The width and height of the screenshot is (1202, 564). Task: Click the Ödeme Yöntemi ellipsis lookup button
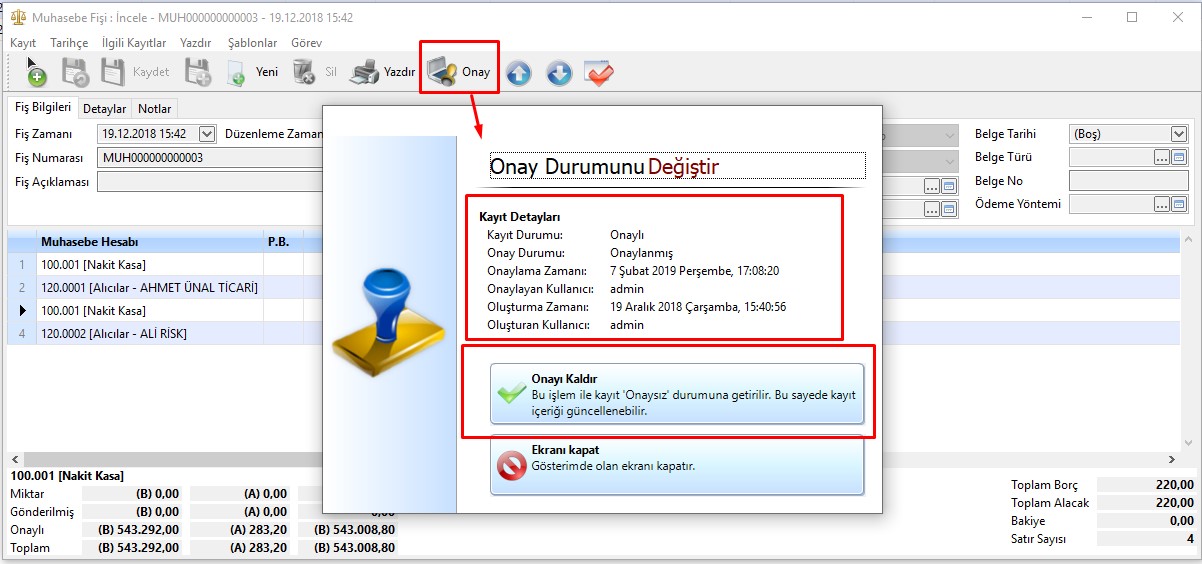coord(1161,204)
